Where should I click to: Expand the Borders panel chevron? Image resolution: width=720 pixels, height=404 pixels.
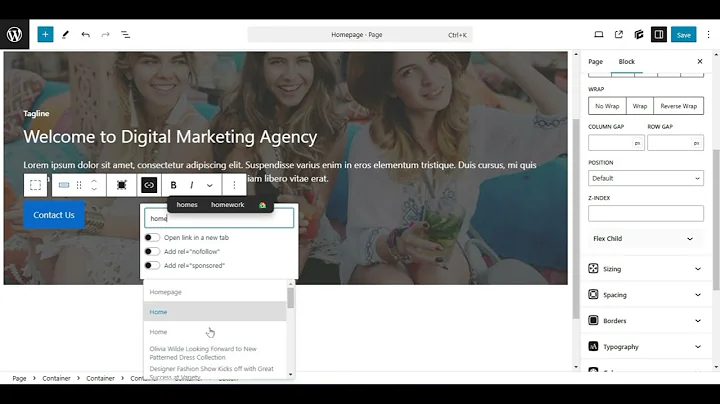click(698, 320)
